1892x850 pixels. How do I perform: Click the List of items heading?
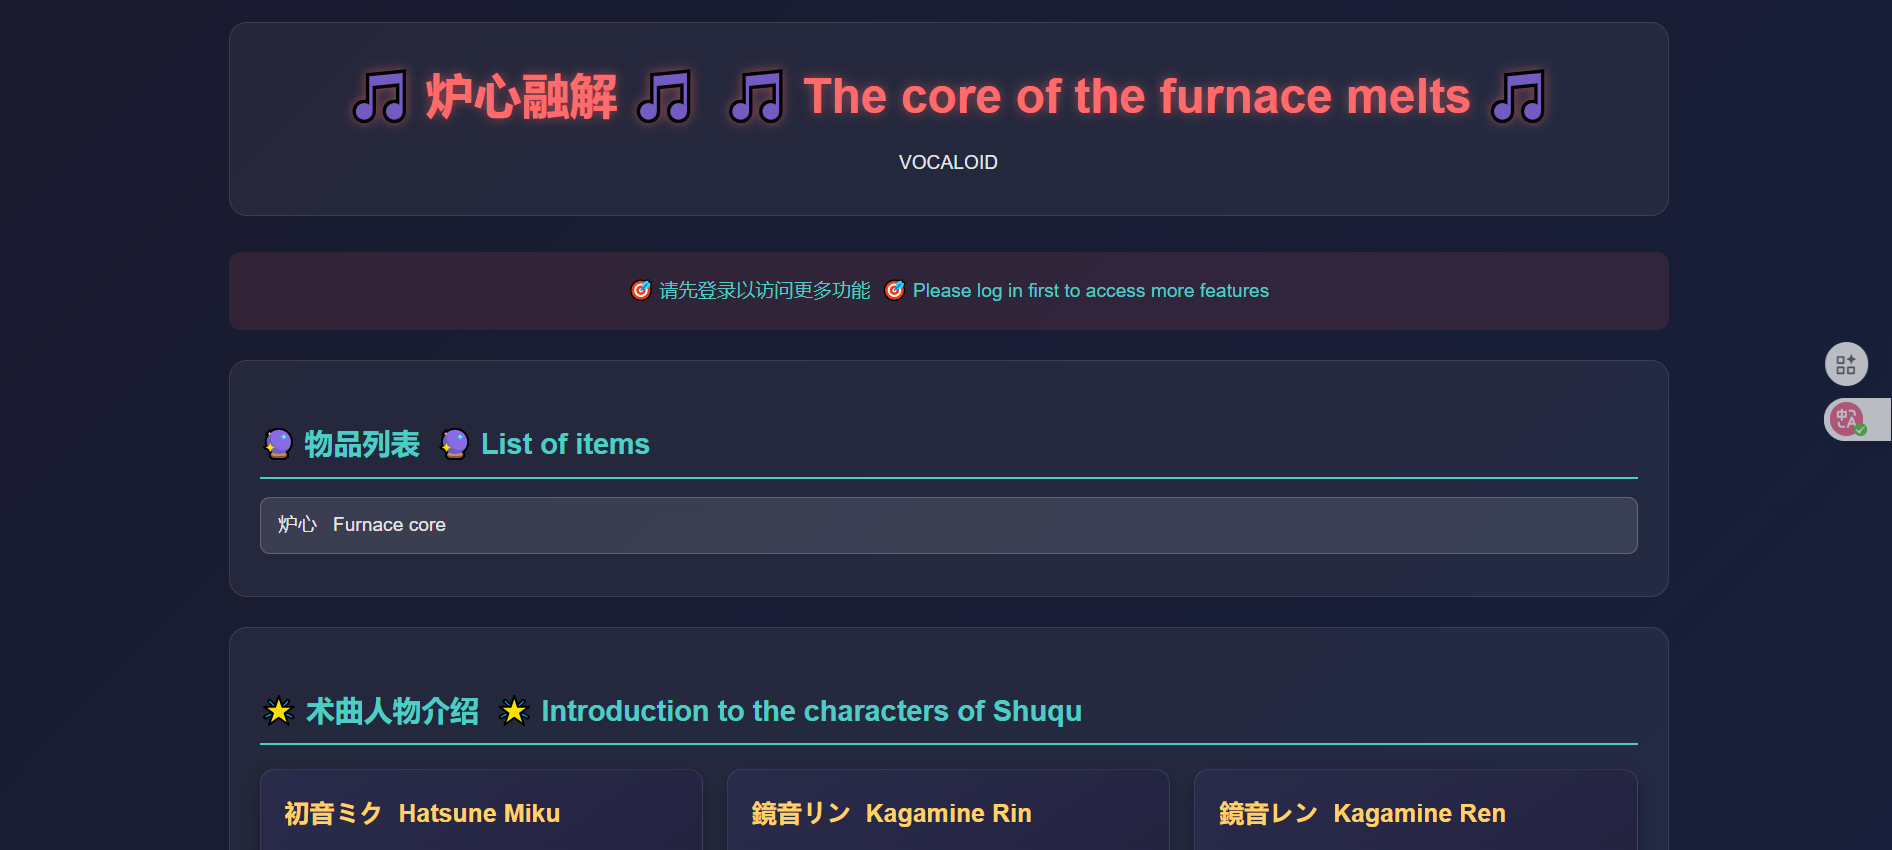(565, 444)
